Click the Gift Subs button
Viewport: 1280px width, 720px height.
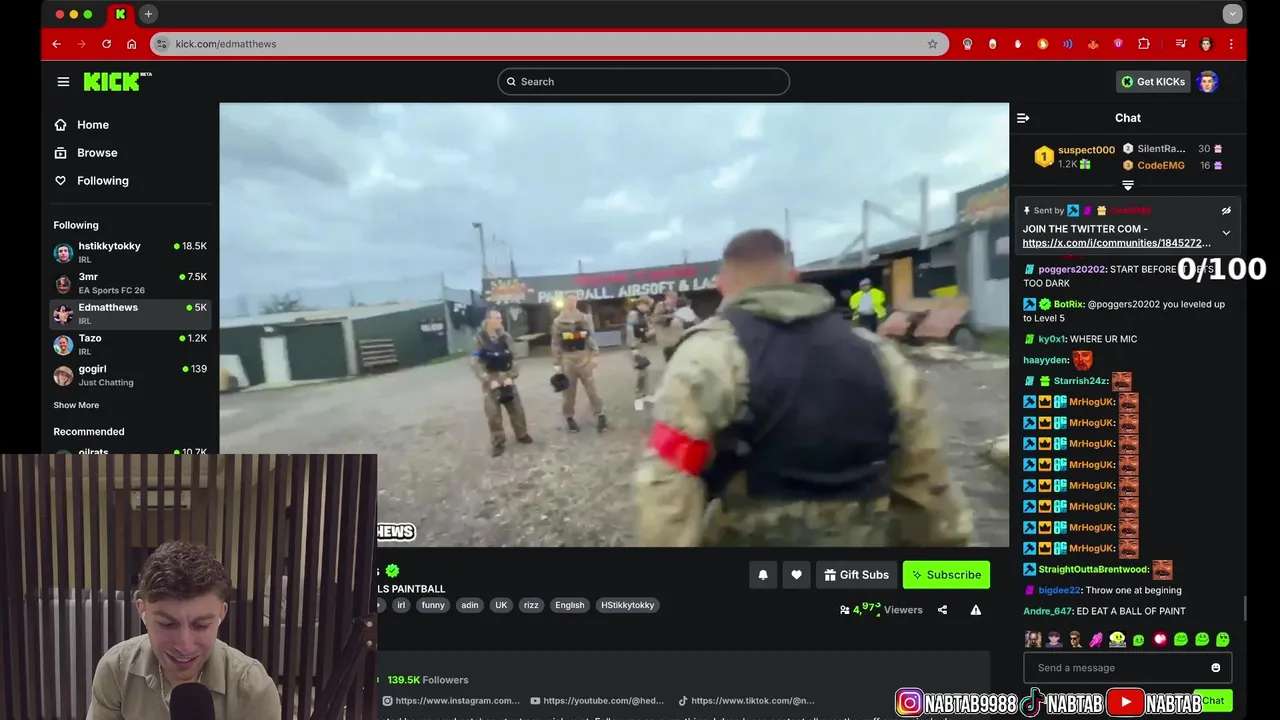click(x=856, y=575)
